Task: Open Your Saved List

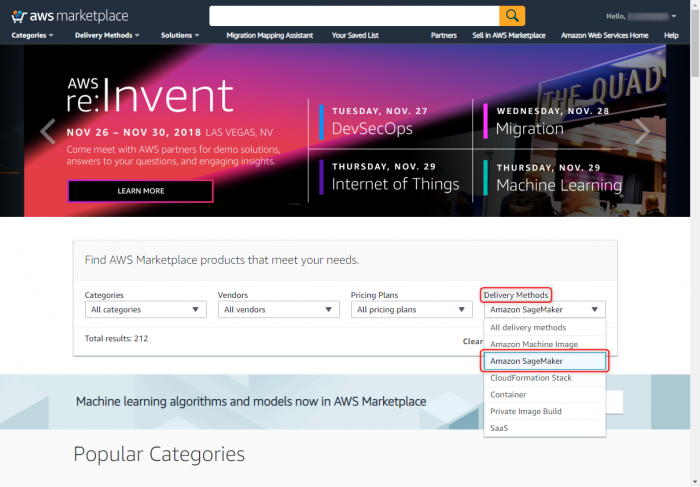Action: [355, 35]
